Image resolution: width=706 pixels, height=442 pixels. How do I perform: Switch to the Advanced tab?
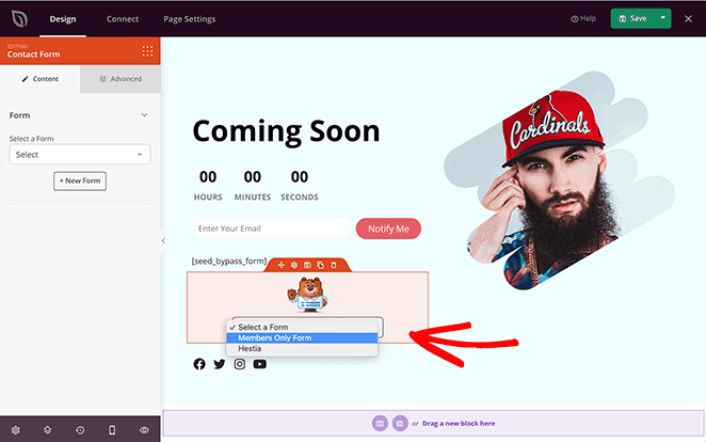pyautogui.click(x=120, y=79)
